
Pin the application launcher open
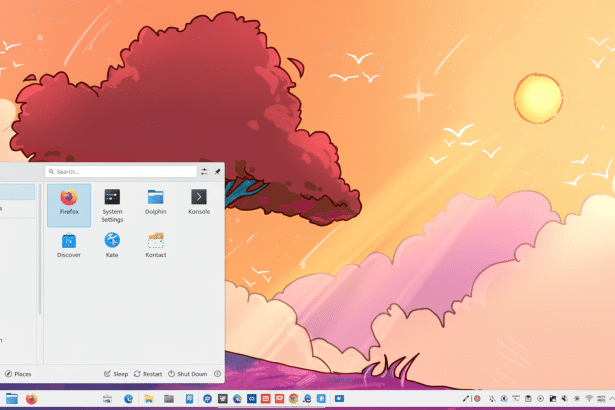[217, 171]
